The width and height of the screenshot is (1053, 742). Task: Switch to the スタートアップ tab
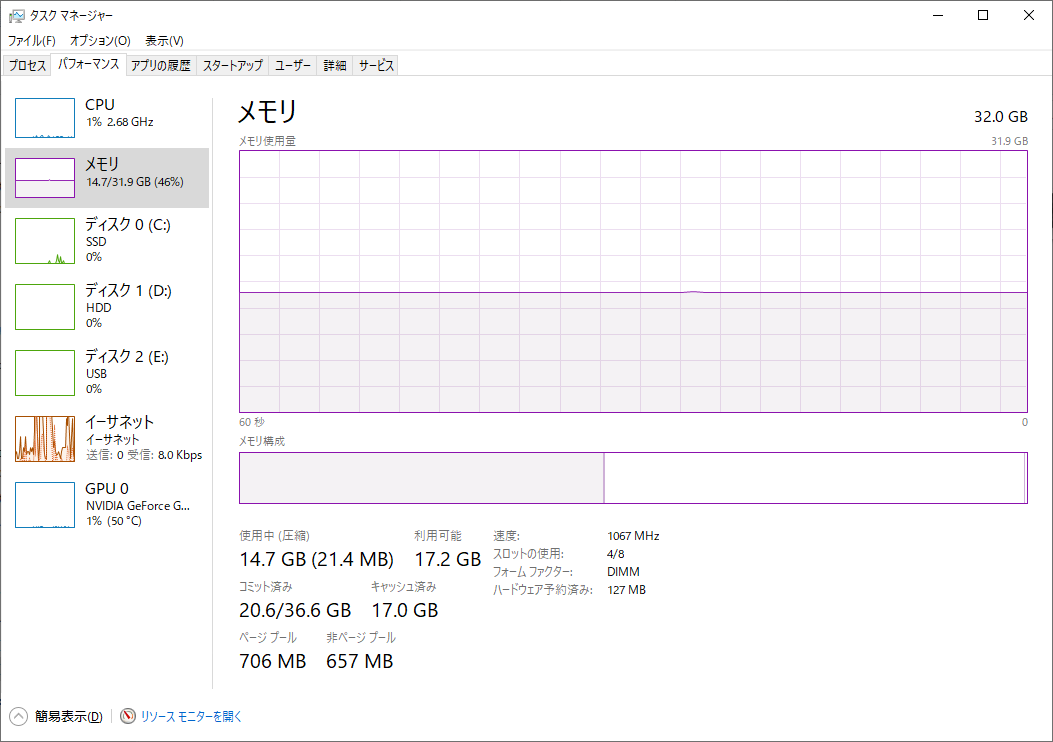point(233,65)
